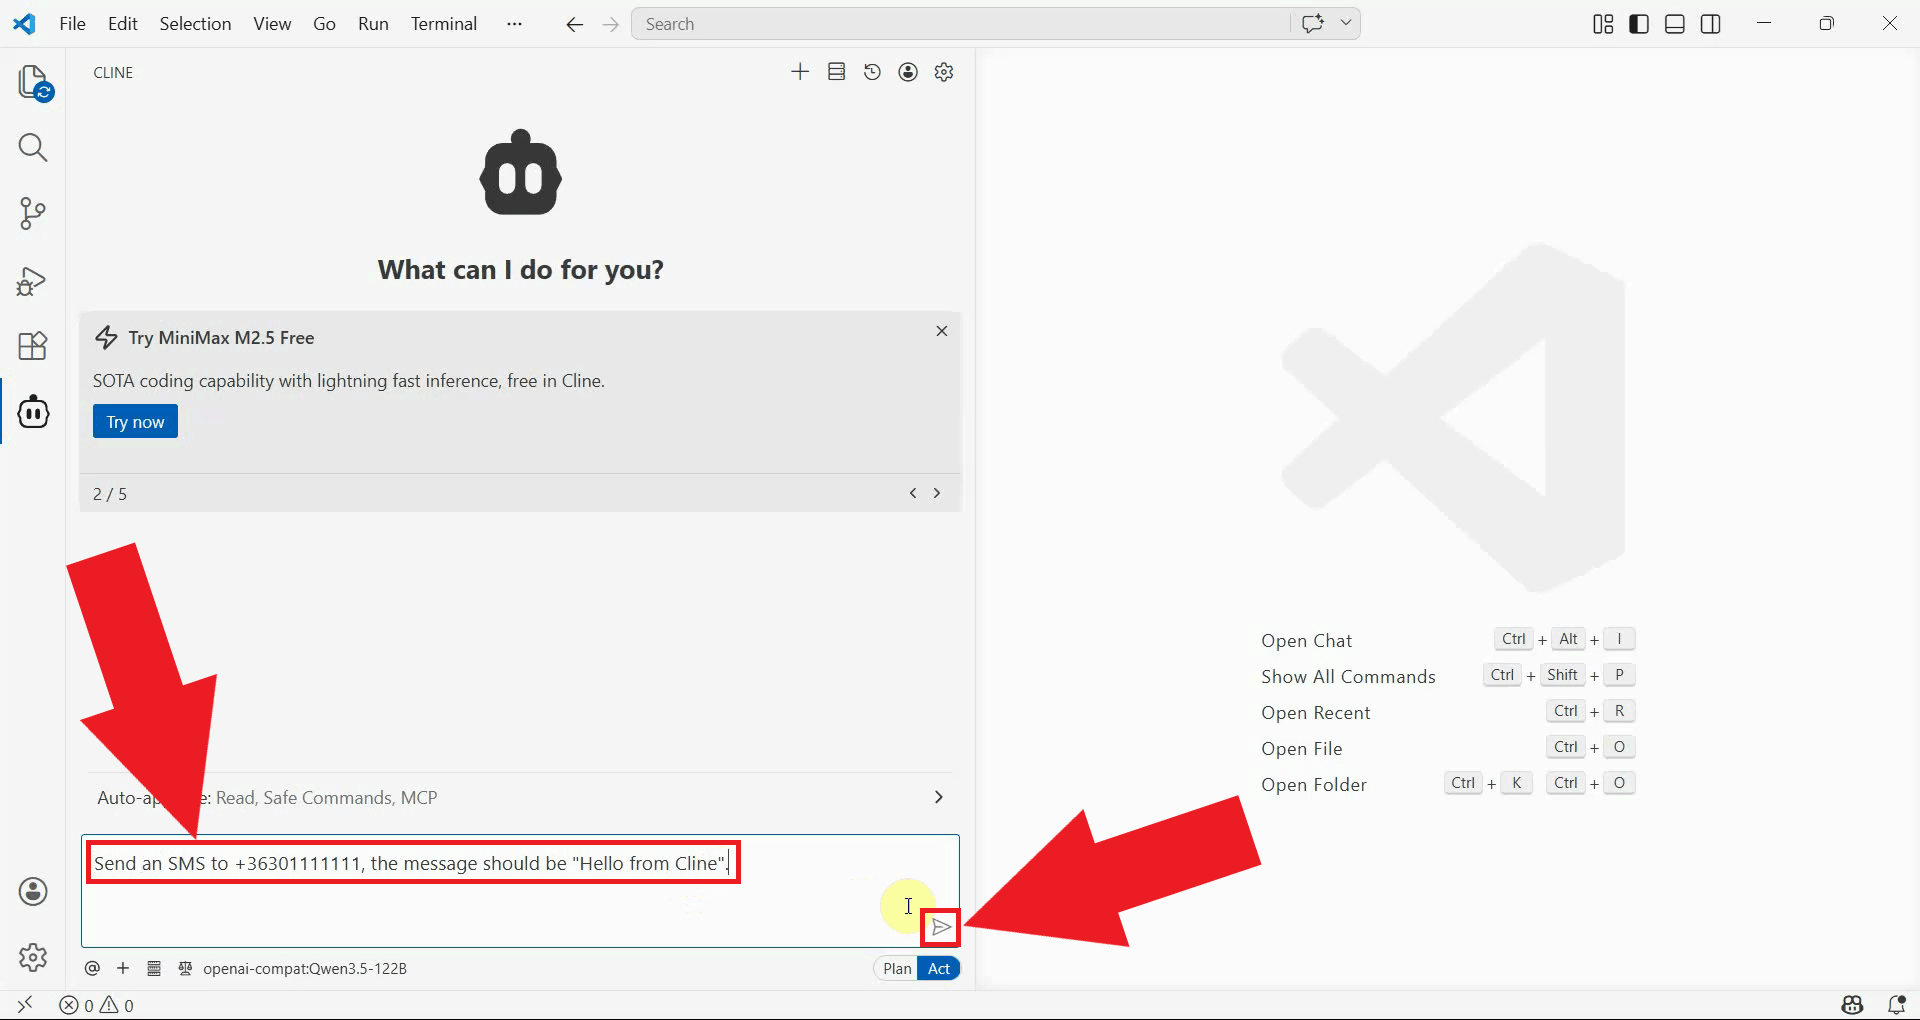Open Cline task history
The image size is (1920, 1020).
pos(872,72)
